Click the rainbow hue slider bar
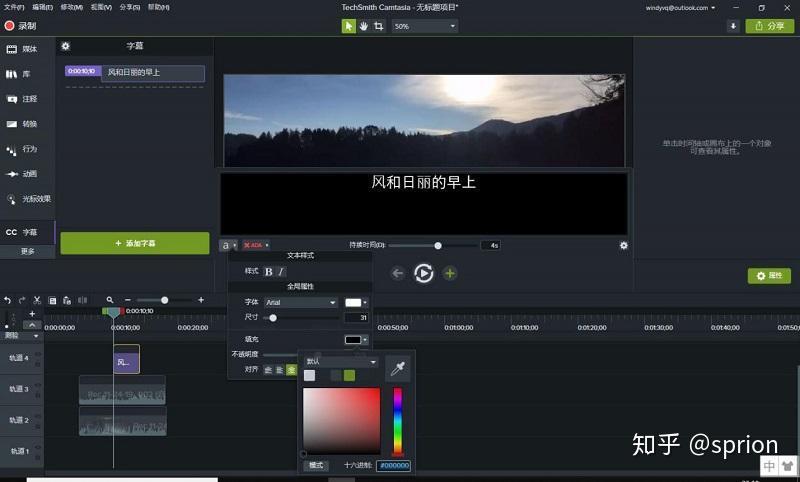 [x=397, y=421]
